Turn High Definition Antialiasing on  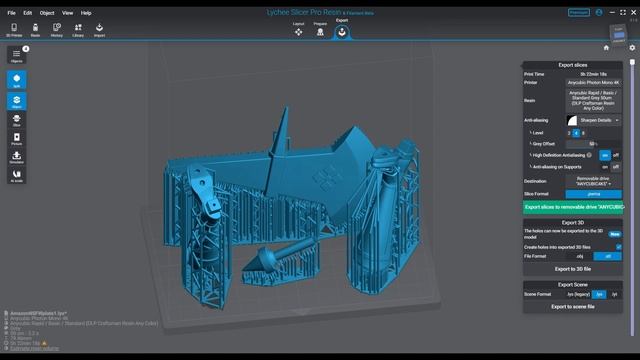tap(605, 156)
